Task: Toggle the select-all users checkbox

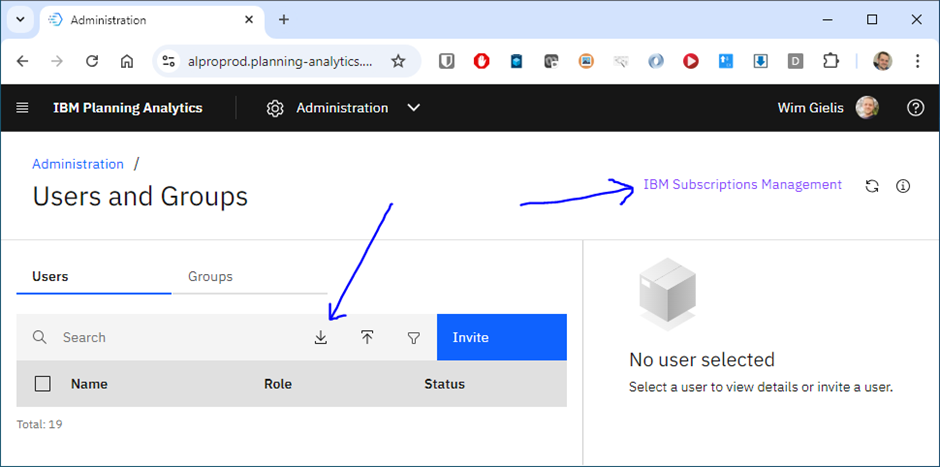Action: 43,384
